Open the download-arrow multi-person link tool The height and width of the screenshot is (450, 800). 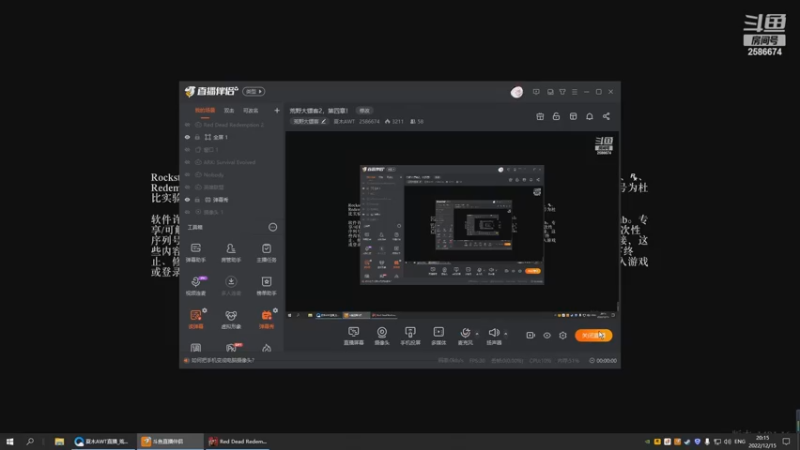pyautogui.click(x=231, y=286)
